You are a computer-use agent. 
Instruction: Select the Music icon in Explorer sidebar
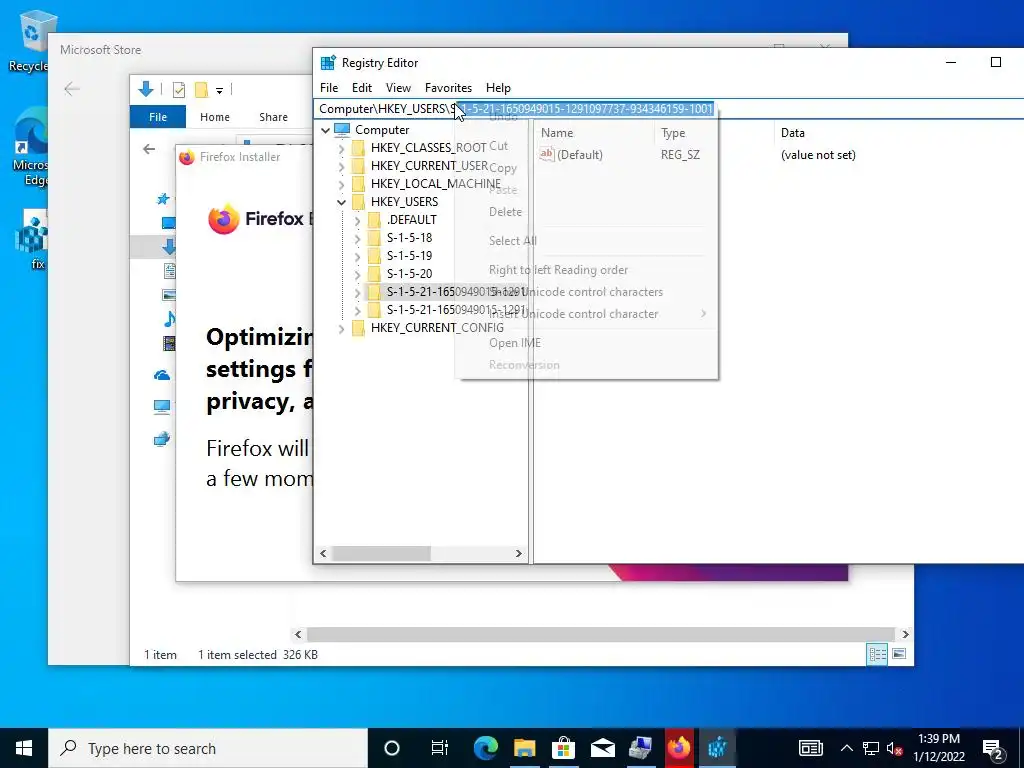pyautogui.click(x=169, y=319)
